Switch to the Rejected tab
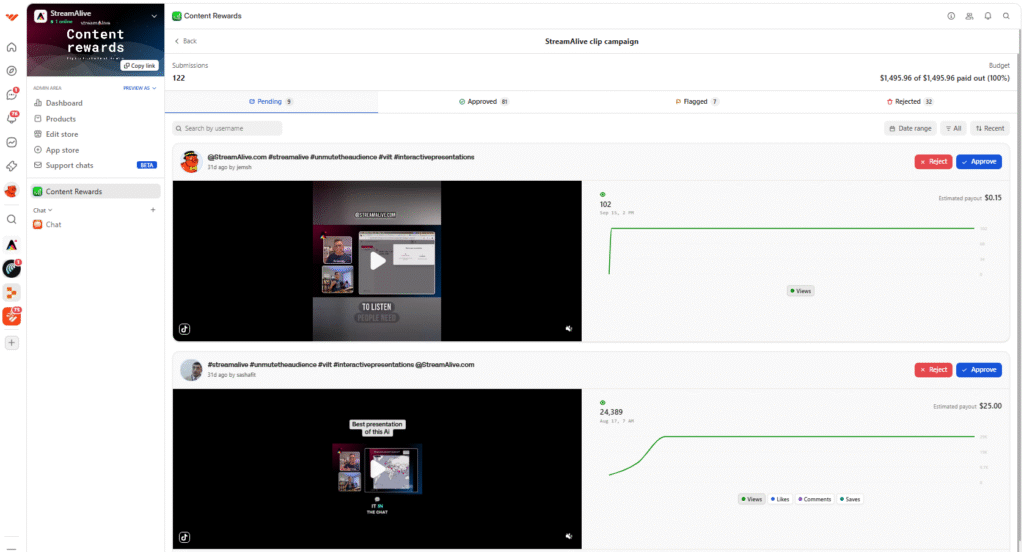The height and width of the screenshot is (552, 1024). pyautogui.click(x=910, y=101)
